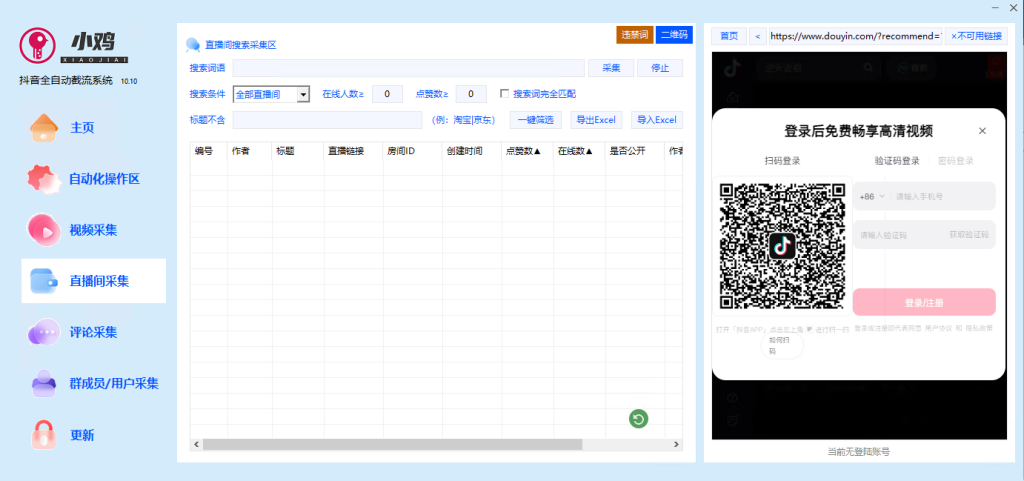Focus the 搜索词语 input field
This screenshot has height=481, width=1024.
(x=408, y=68)
